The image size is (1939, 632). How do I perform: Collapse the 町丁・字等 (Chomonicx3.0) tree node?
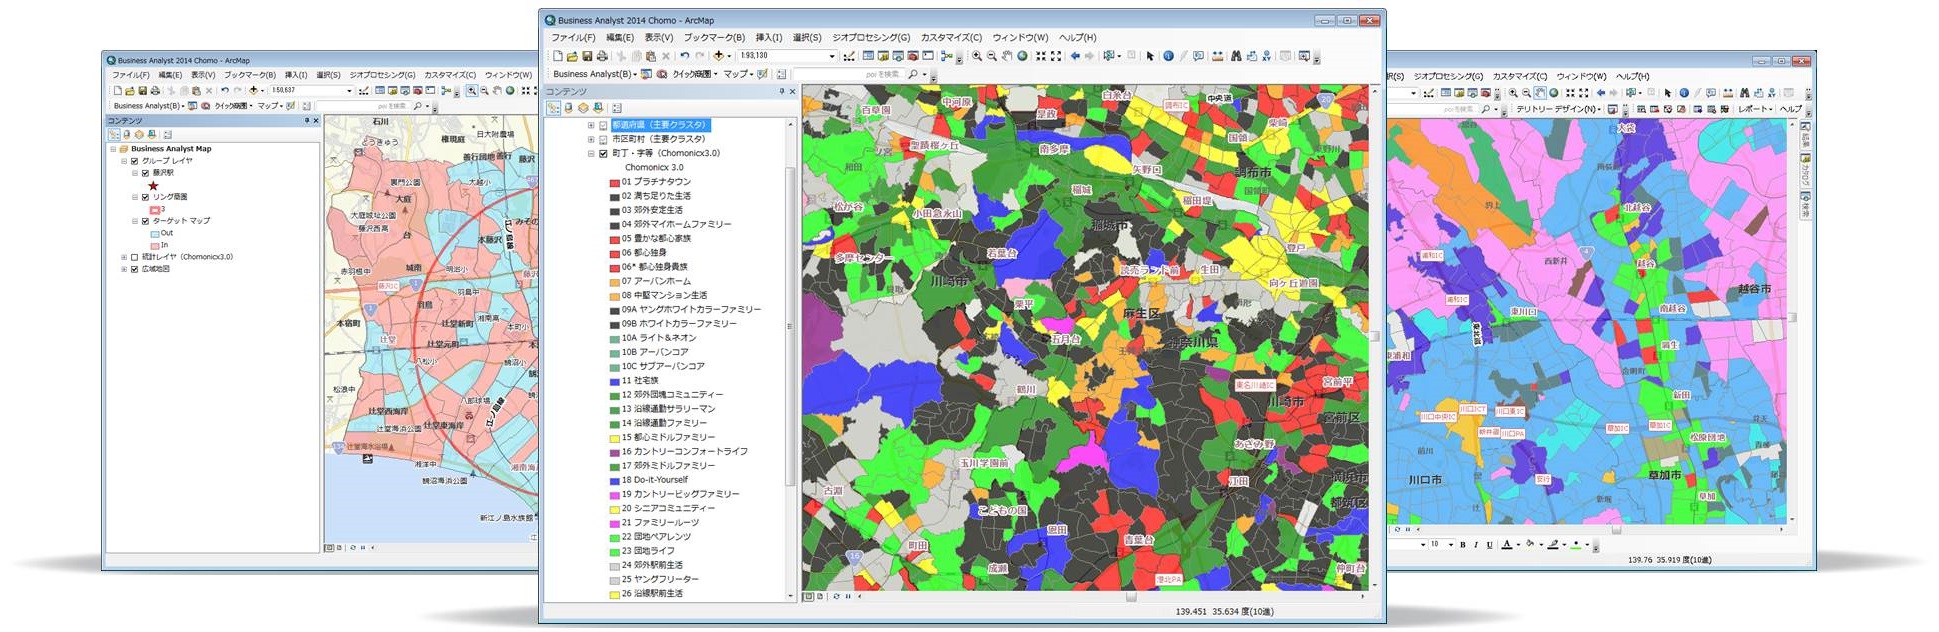[x=590, y=153]
